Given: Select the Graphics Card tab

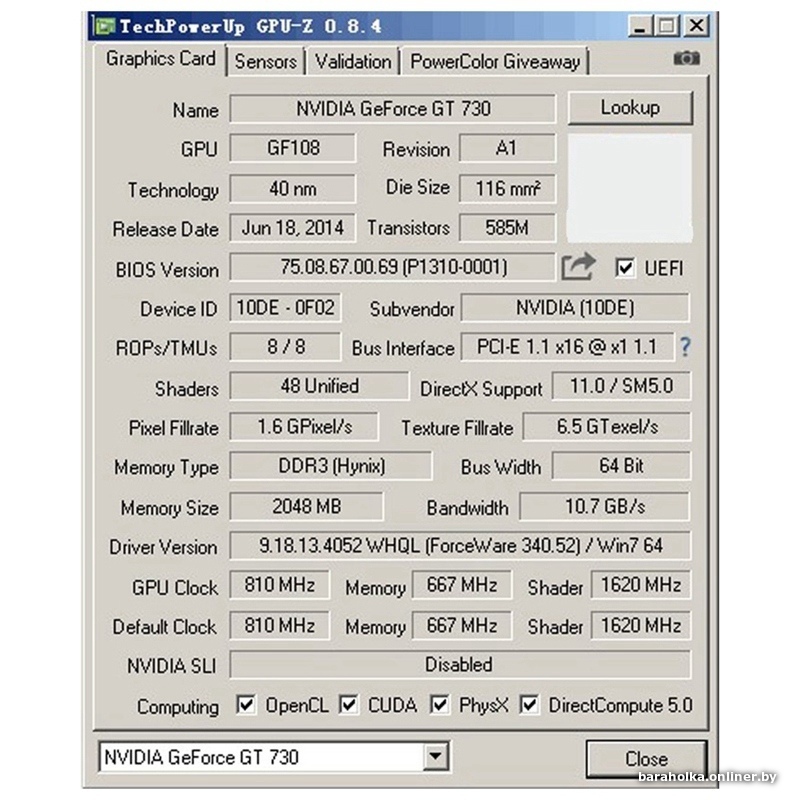Looking at the screenshot, I should point(160,59).
